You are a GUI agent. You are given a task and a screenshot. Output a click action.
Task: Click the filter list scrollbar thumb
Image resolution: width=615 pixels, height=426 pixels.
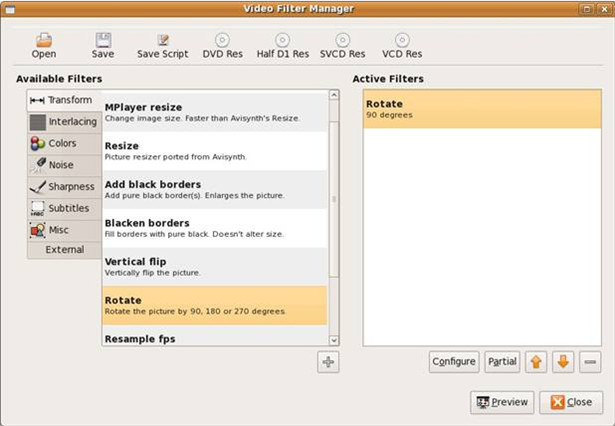point(334,199)
